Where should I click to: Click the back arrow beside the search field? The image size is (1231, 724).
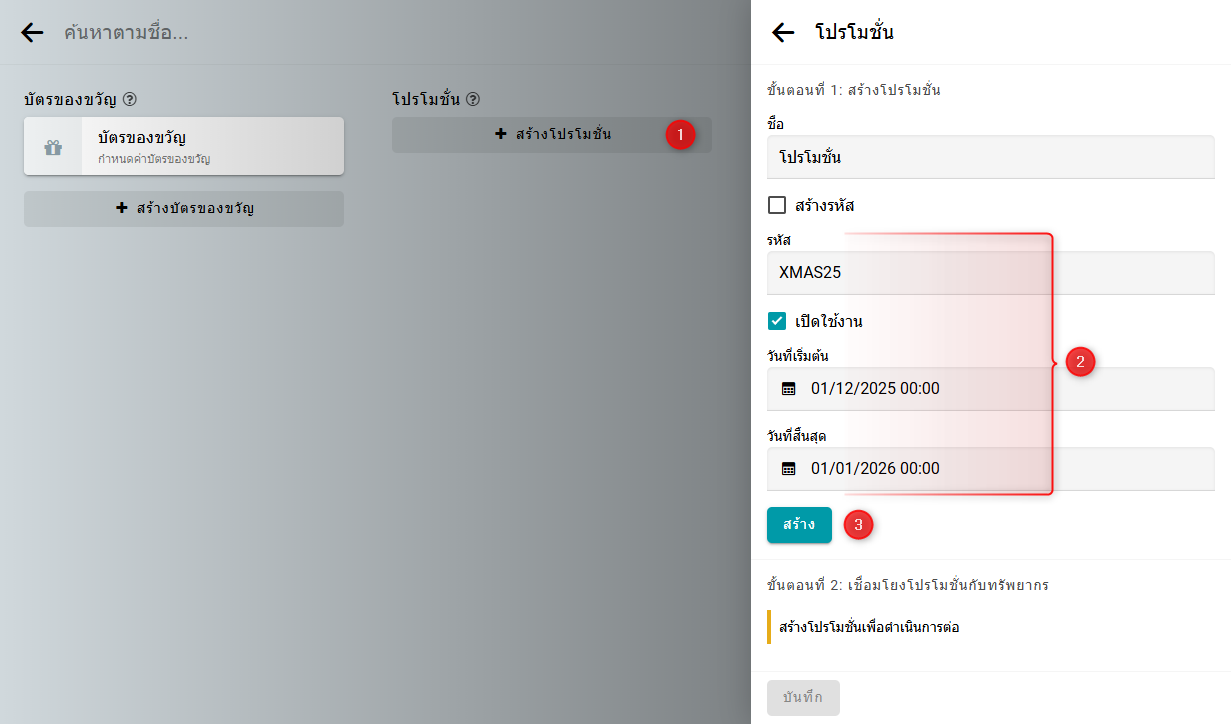32,33
